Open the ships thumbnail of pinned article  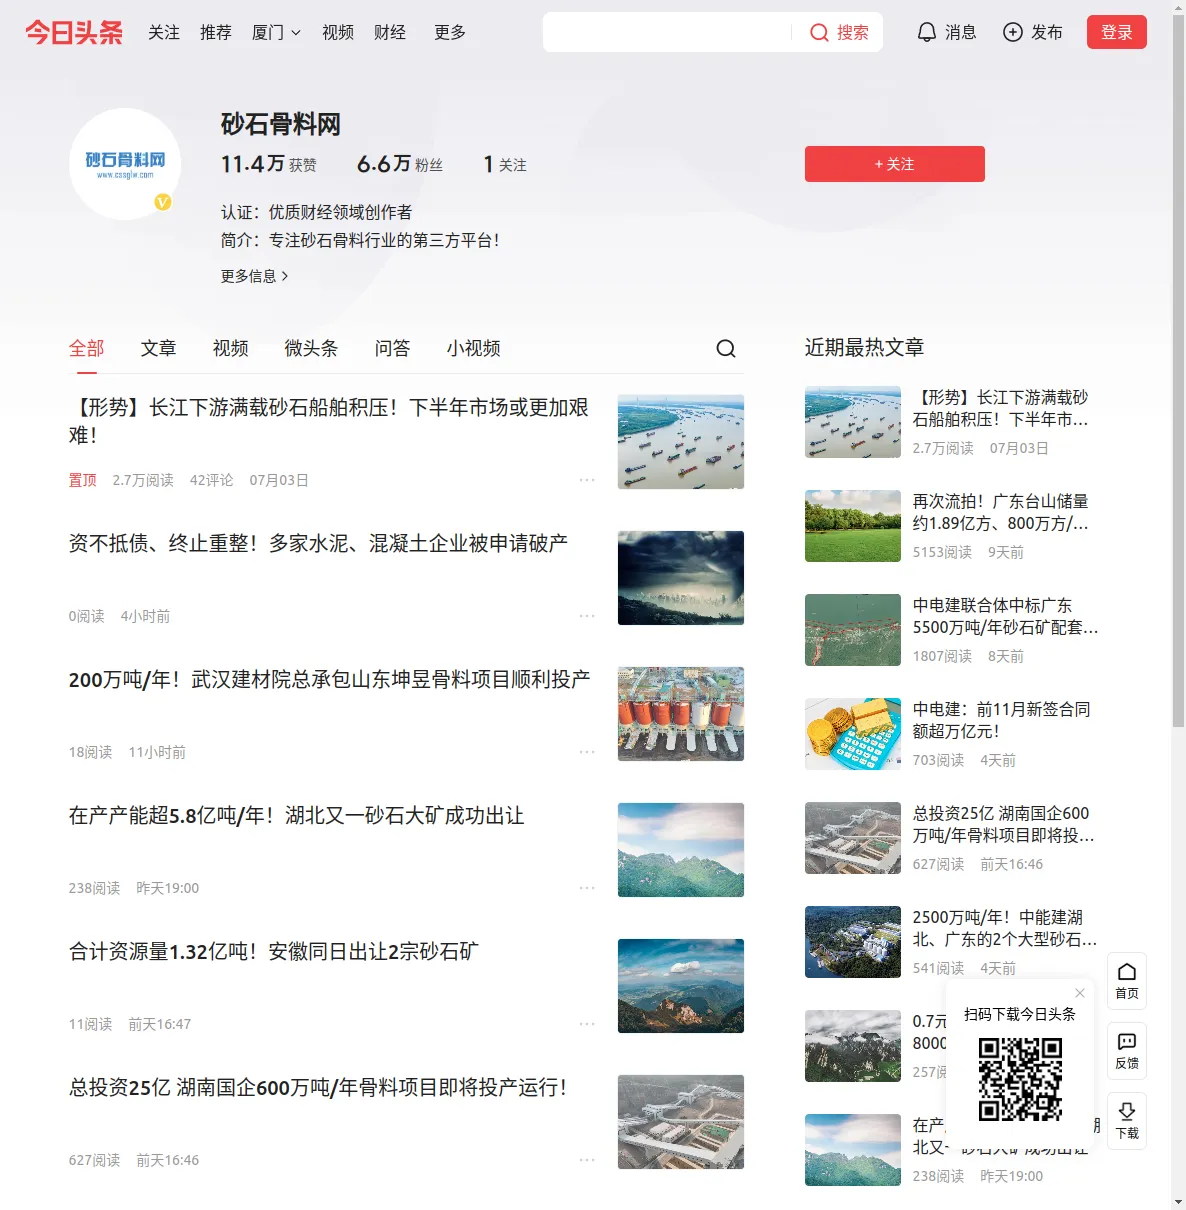click(x=681, y=442)
